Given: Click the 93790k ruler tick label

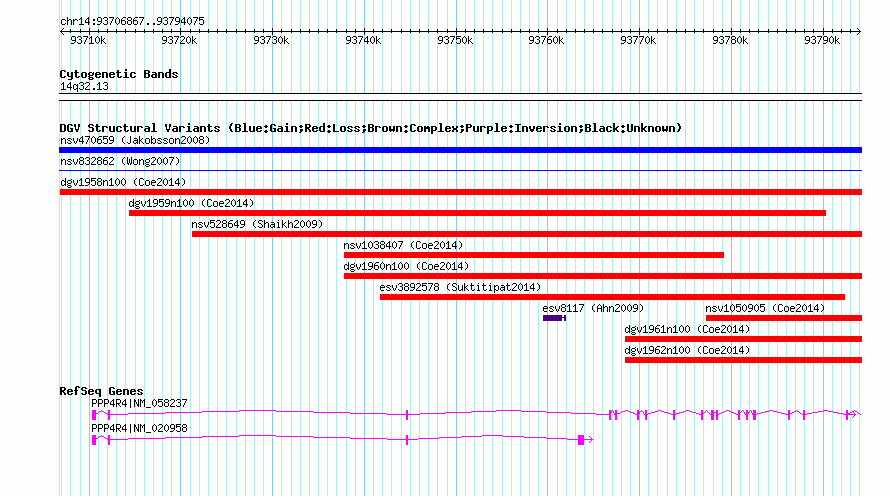Looking at the screenshot, I should [x=822, y=40].
